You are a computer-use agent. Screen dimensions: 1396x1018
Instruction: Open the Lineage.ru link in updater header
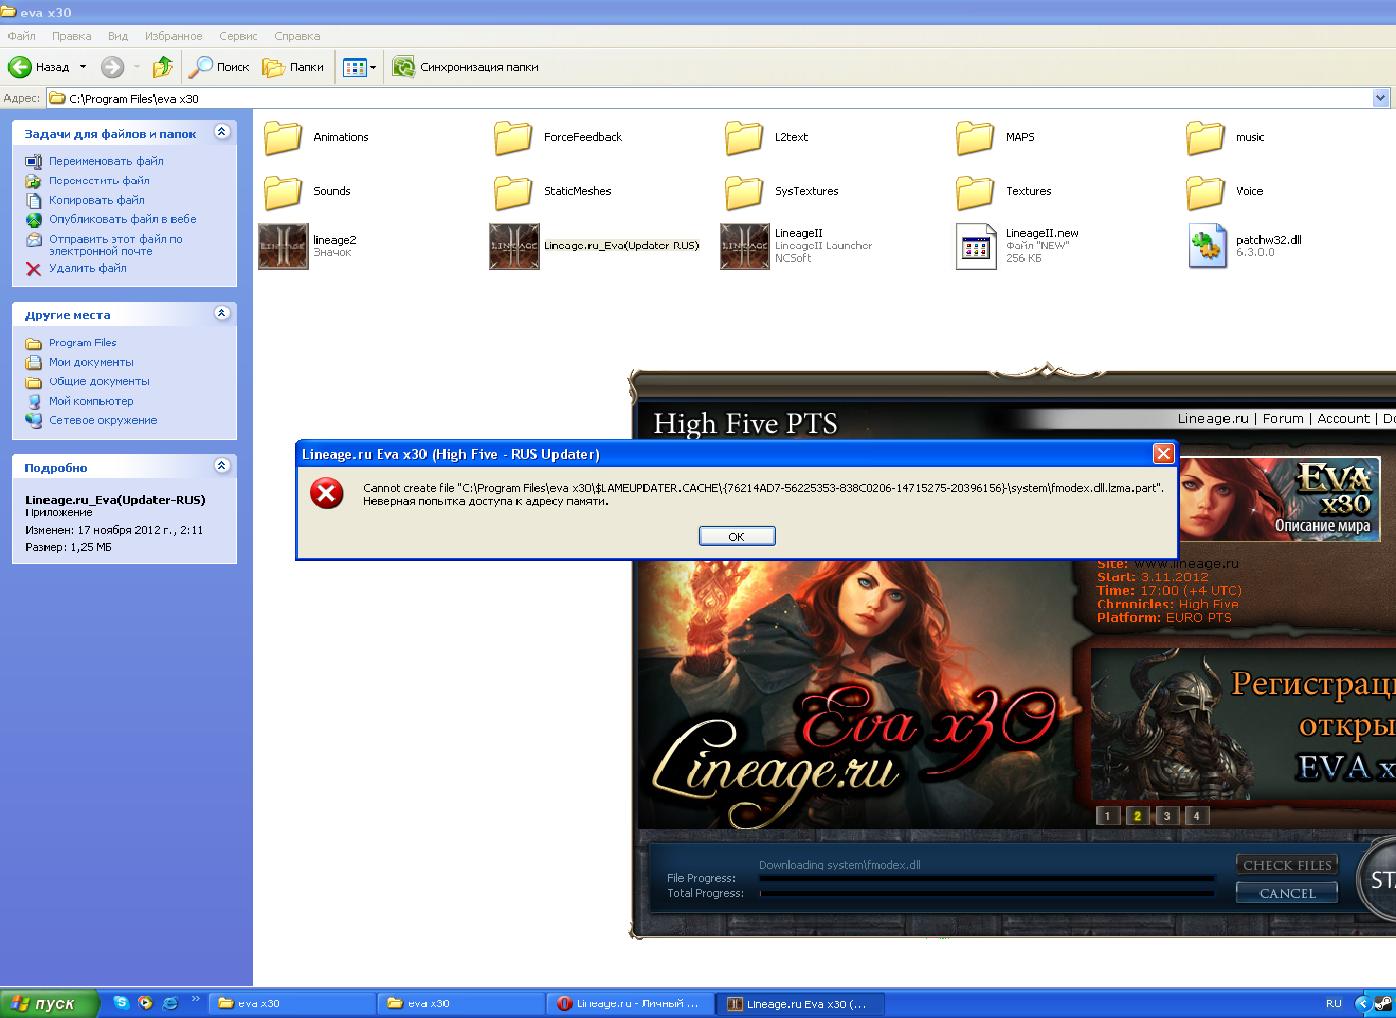pyautogui.click(x=1213, y=419)
